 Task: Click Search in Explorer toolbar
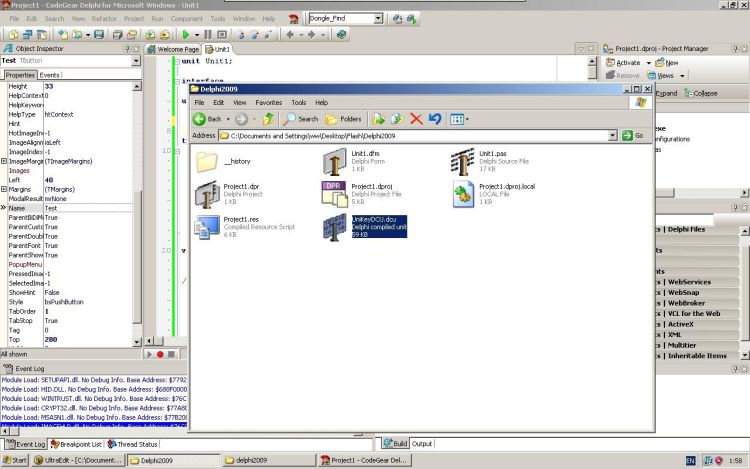pyautogui.click(x=300, y=119)
